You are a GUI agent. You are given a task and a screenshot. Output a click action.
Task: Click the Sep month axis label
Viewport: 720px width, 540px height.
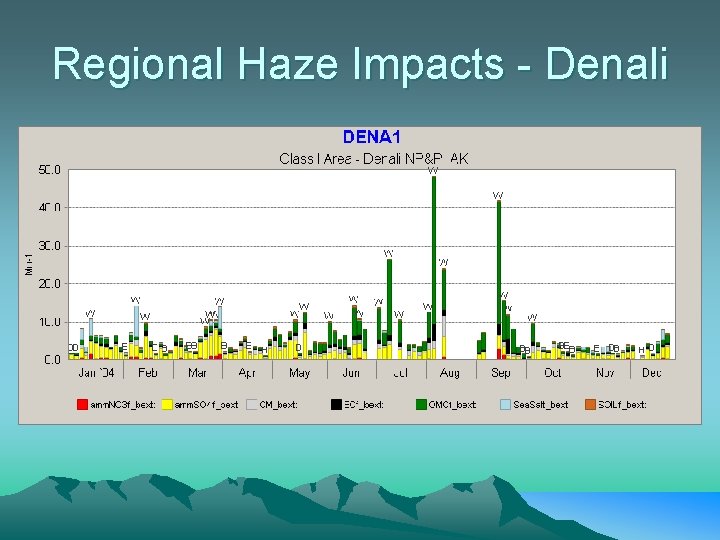501,373
